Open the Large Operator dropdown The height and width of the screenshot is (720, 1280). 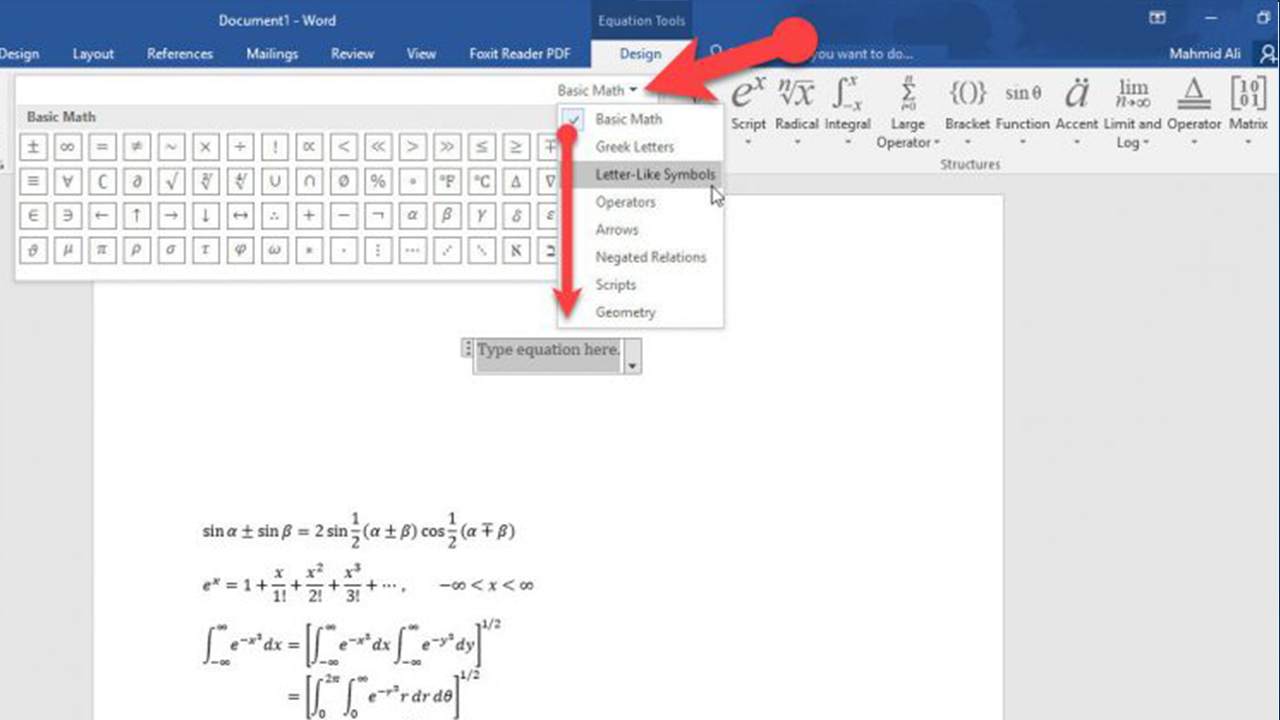coord(907,113)
